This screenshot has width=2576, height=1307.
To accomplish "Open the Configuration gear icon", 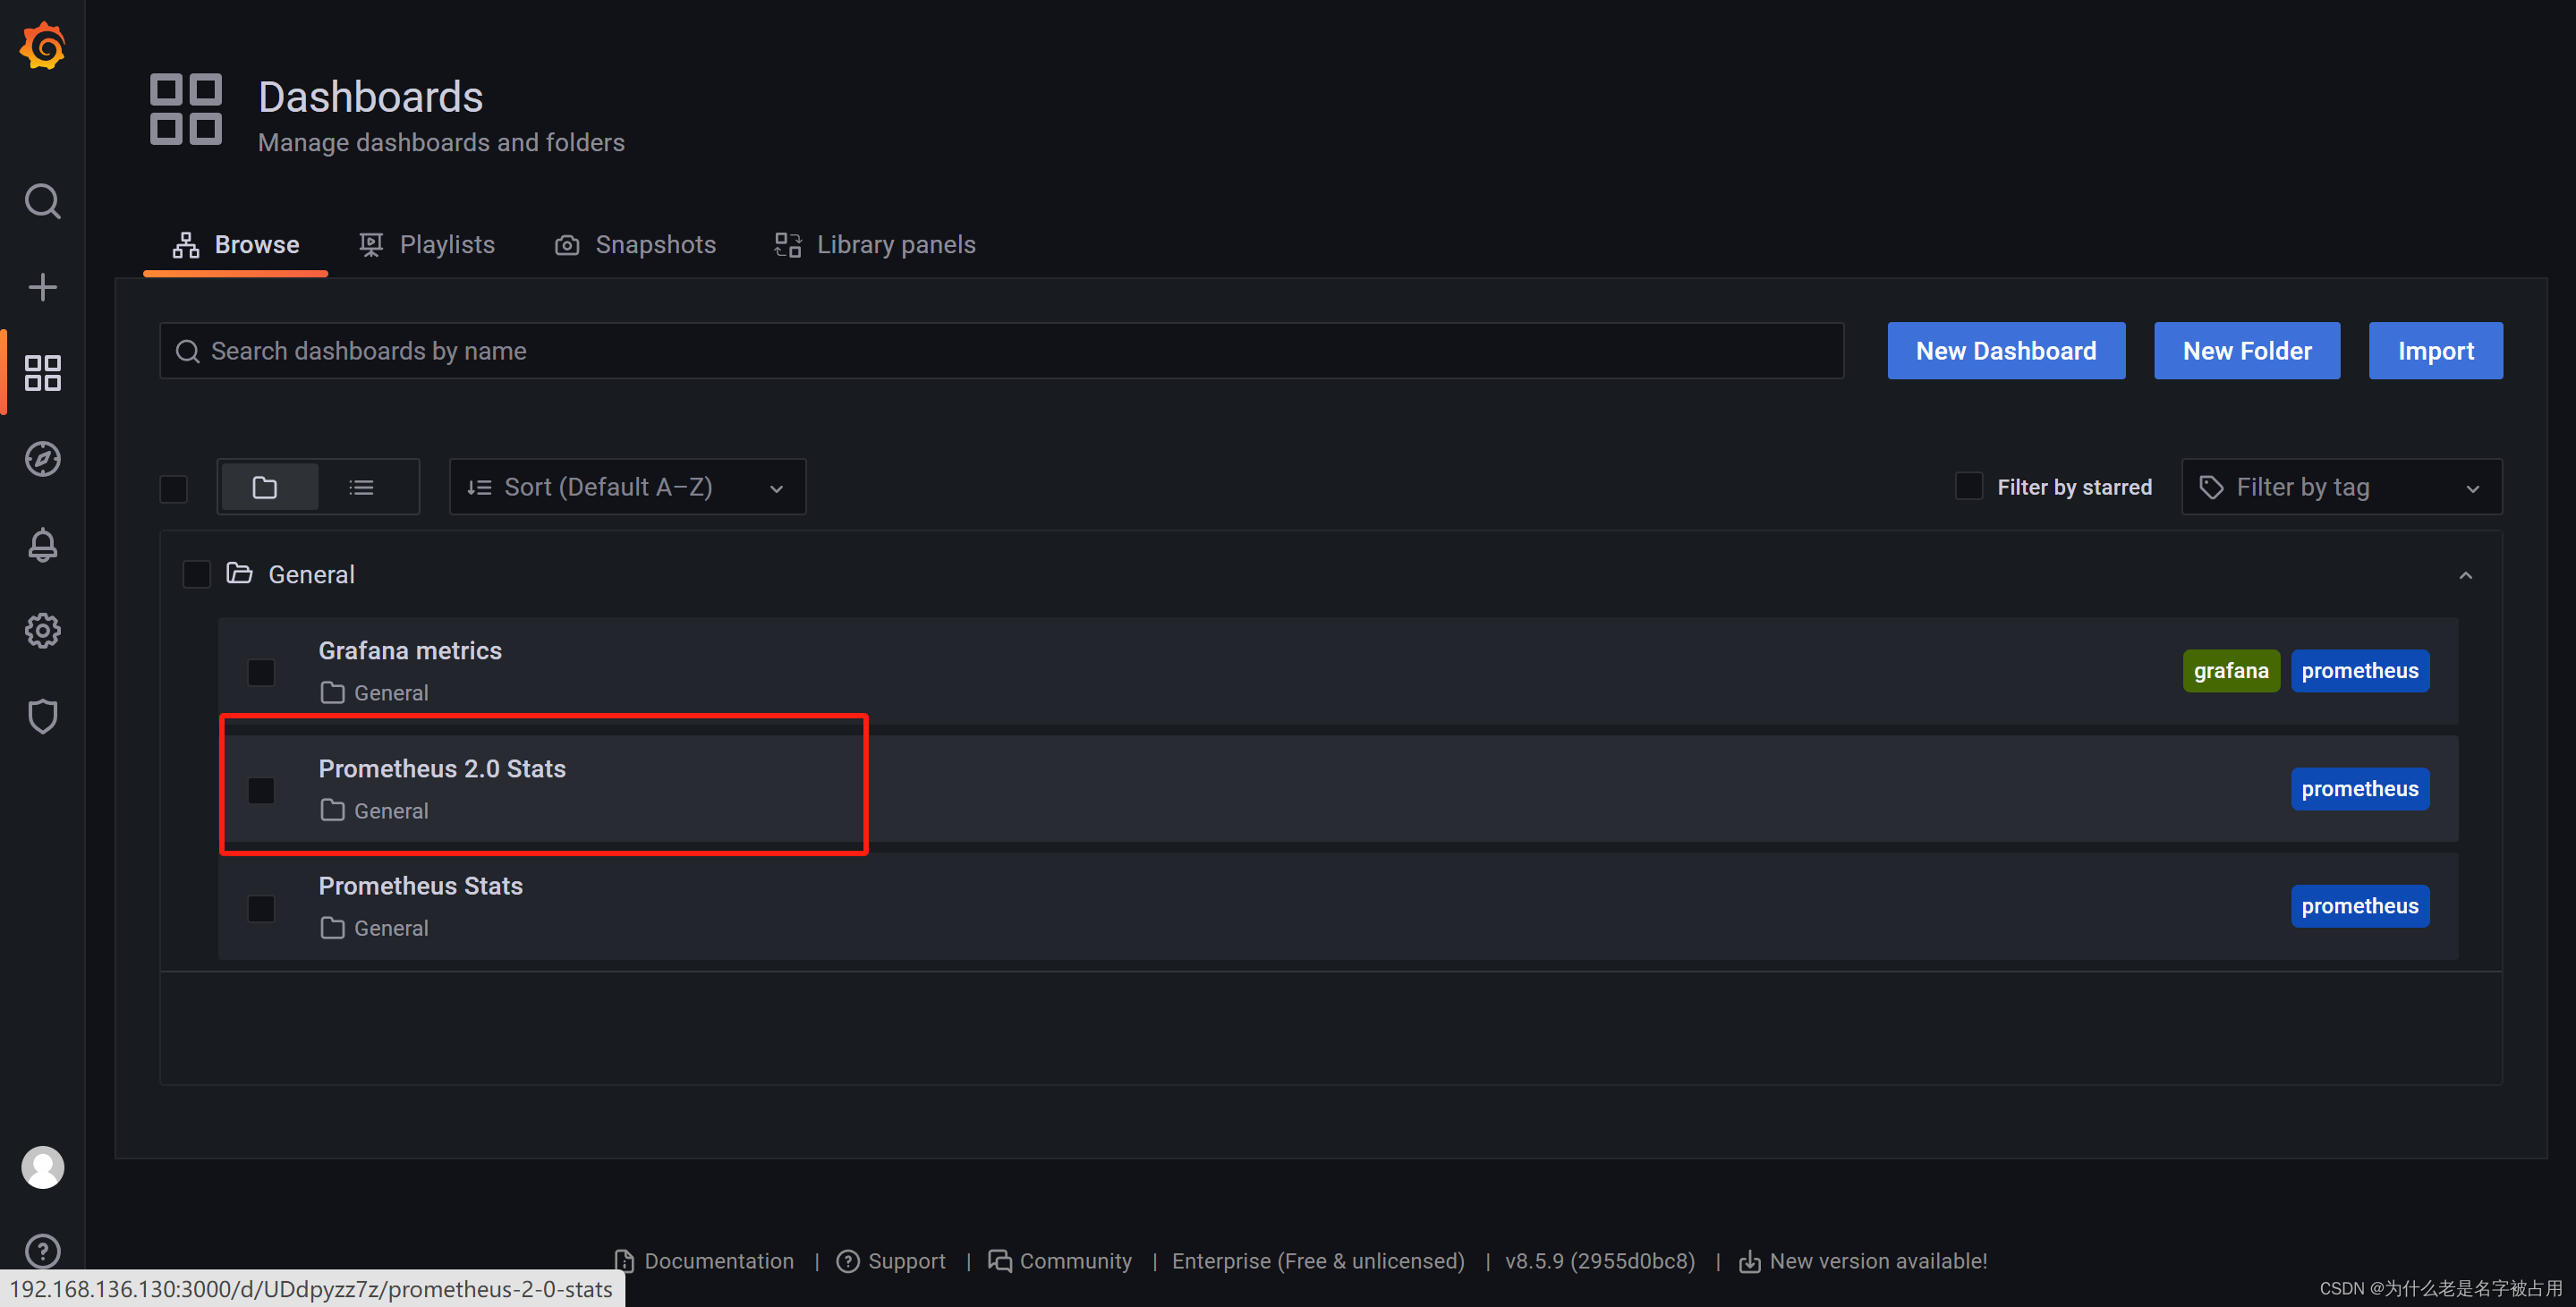I will coord(42,631).
